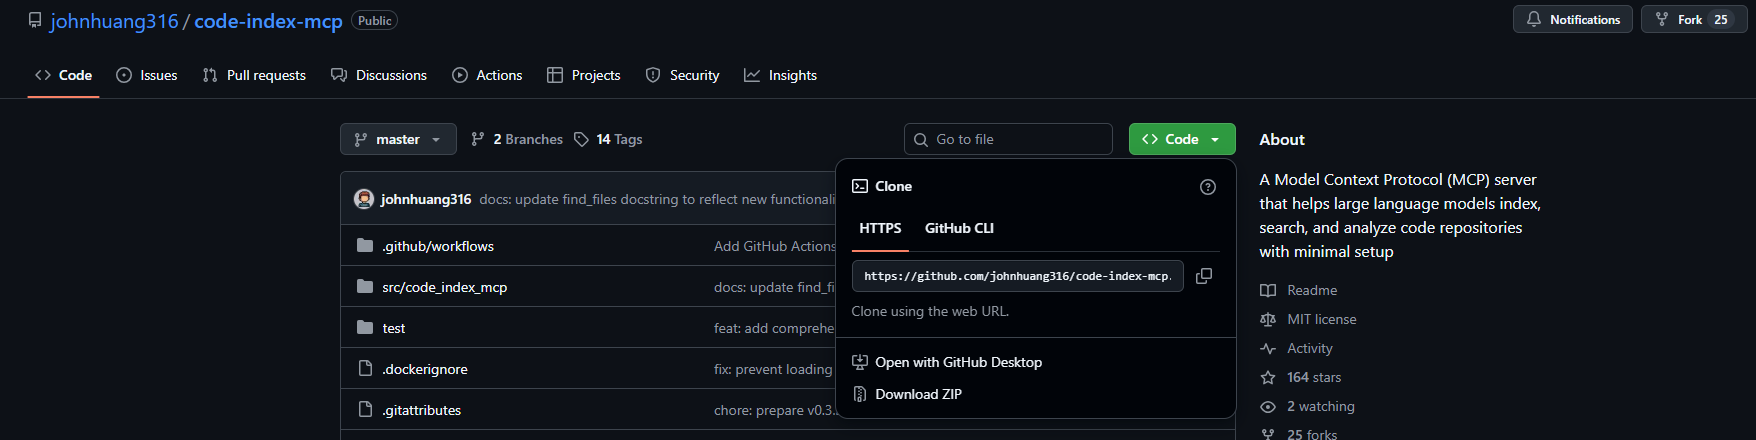Click the eye icon beside 2 watching
The width and height of the screenshot is (1756, 440).
coord(1268,406)
